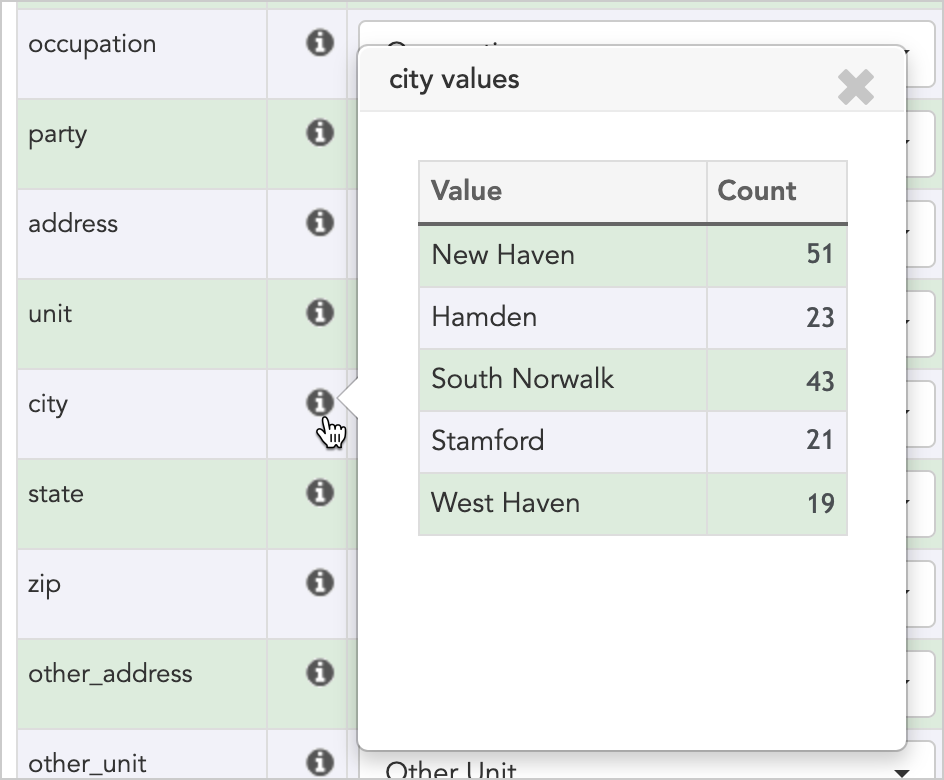The width and height of the screenshot is (944, 780).
Task: Click the info icon next to city
Action: 319,403
